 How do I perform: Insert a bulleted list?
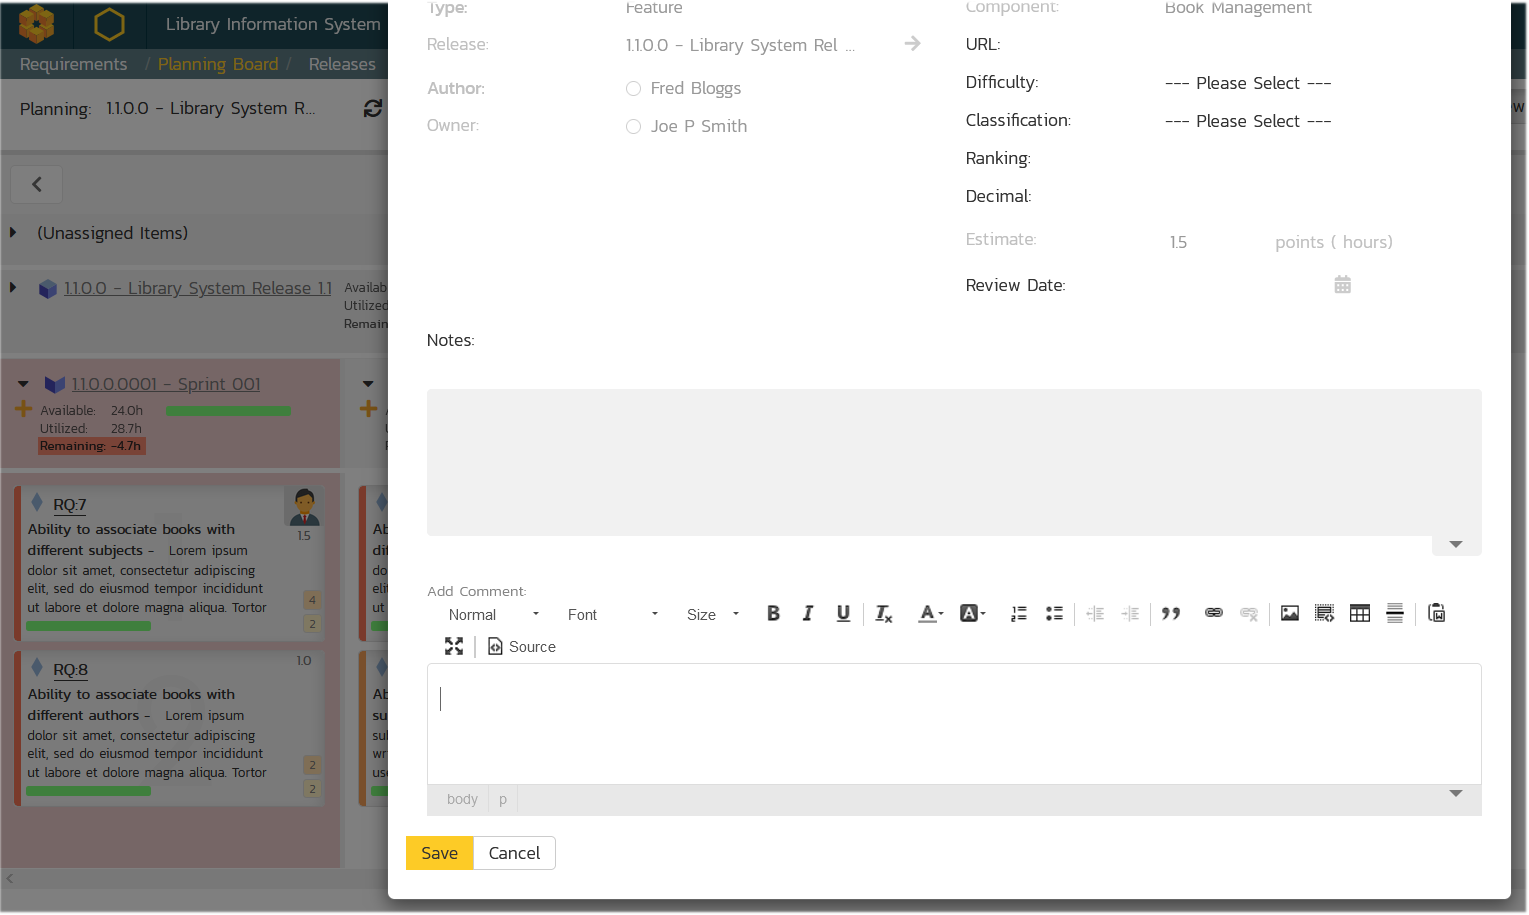pyautogui.click(x=1054, y=614)
